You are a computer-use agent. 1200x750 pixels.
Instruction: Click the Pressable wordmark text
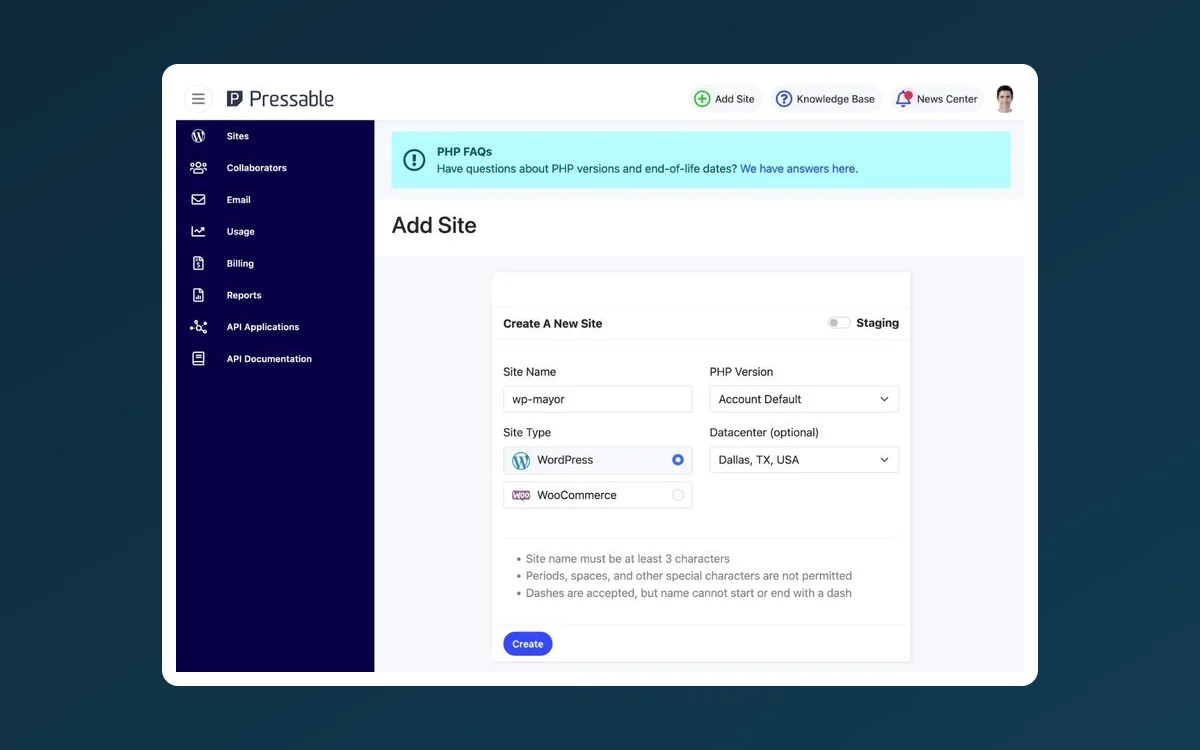pos(292,99)
